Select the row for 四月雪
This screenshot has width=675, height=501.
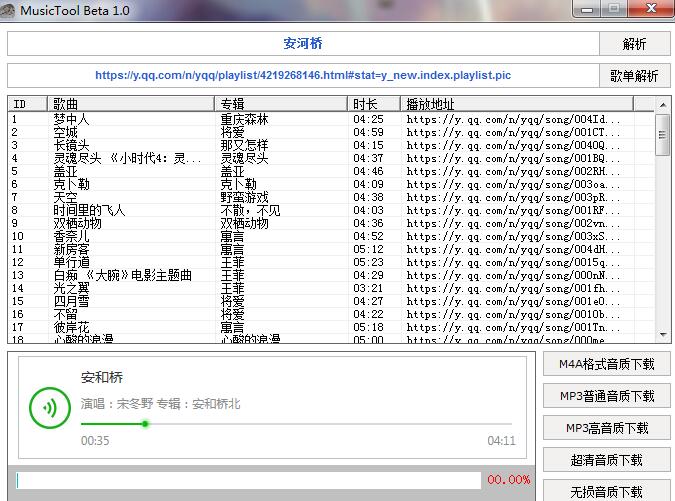pos(70,301)
